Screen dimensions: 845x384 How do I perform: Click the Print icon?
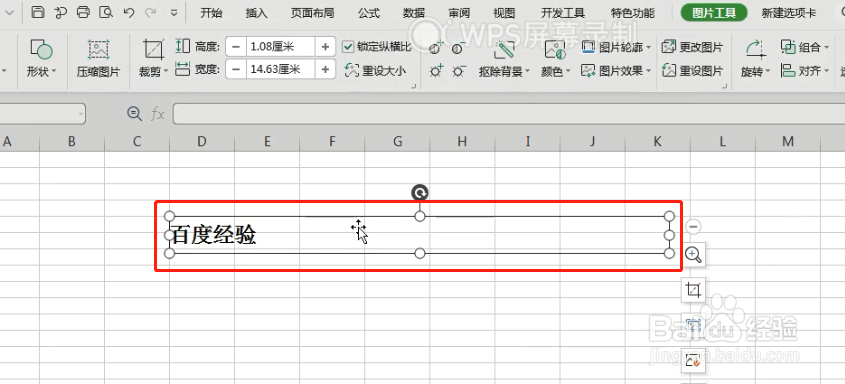tap(84, 12)
